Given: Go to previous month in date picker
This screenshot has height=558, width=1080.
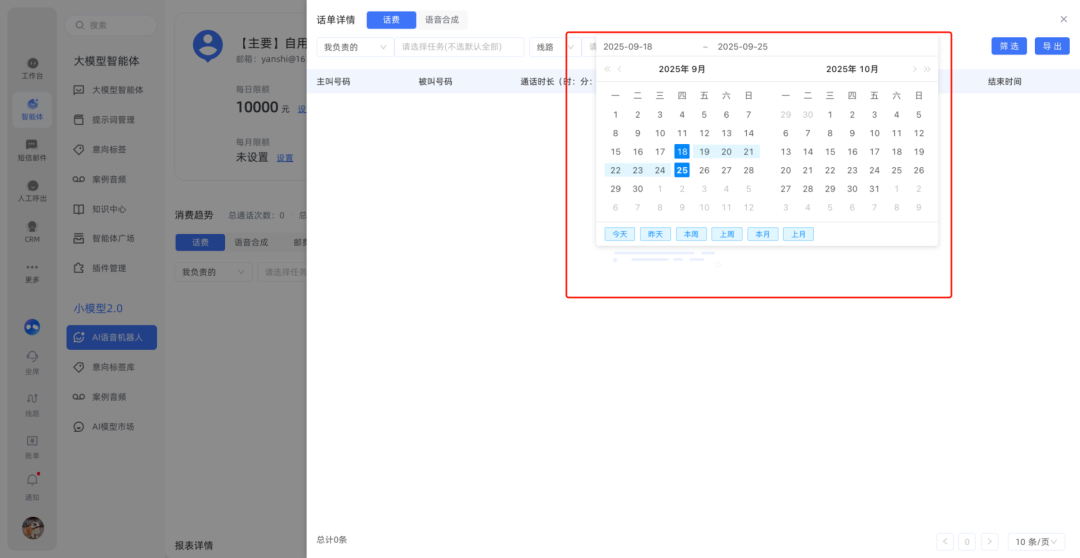Looking at the screenshot, I should click(x=620, y=69).
